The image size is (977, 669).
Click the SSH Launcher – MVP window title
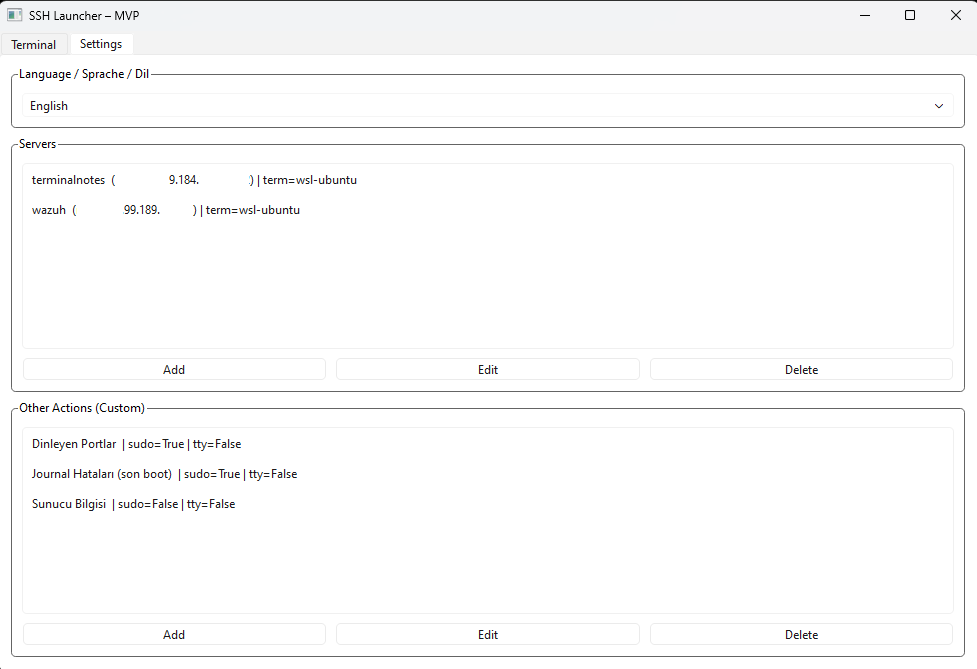(84, 15)
